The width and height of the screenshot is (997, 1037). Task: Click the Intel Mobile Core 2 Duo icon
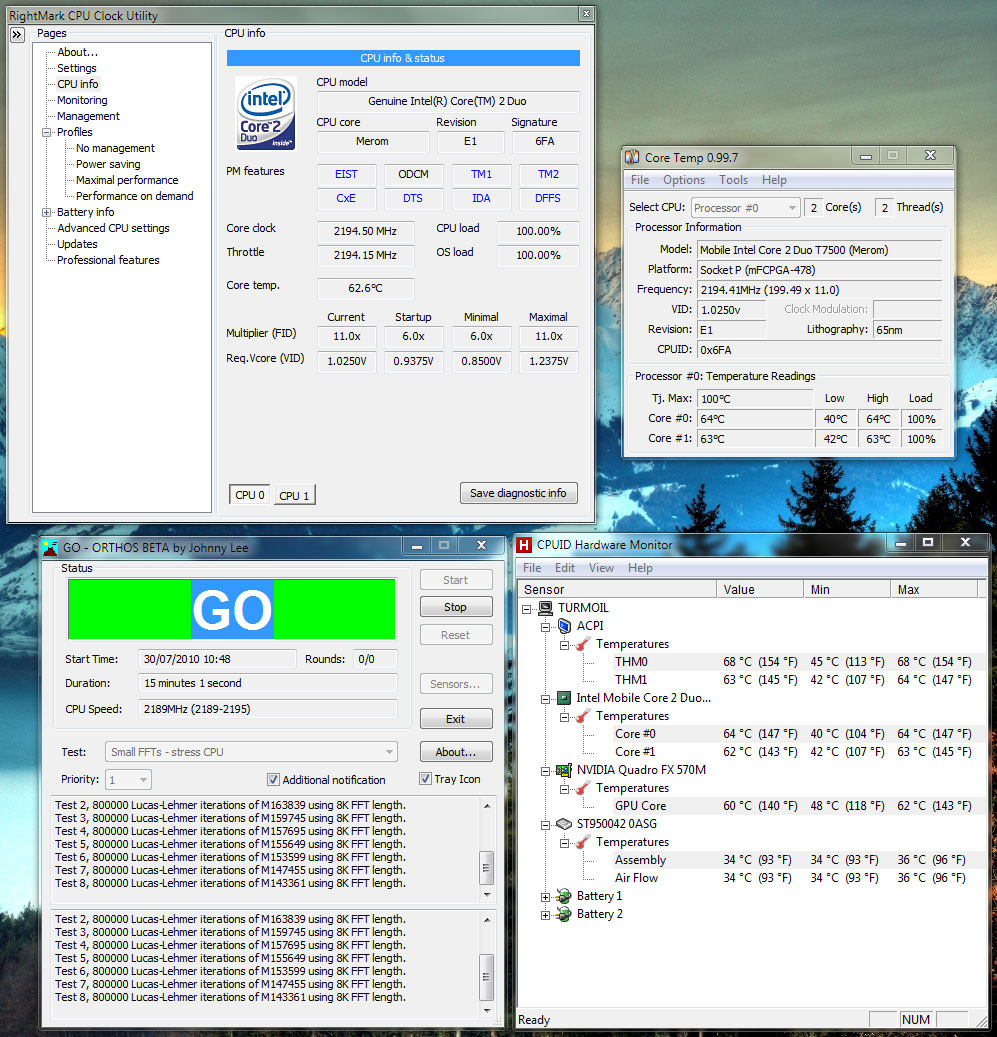[x=565, y=698]
